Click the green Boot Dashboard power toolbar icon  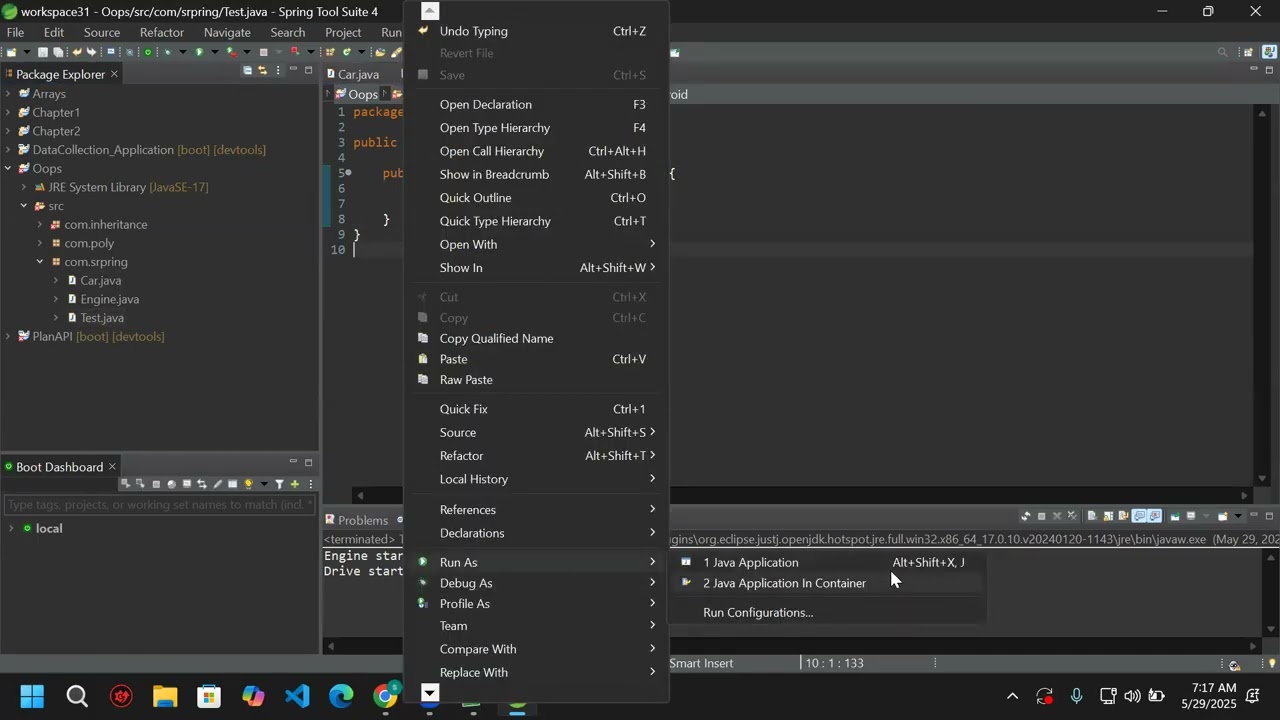148,52
